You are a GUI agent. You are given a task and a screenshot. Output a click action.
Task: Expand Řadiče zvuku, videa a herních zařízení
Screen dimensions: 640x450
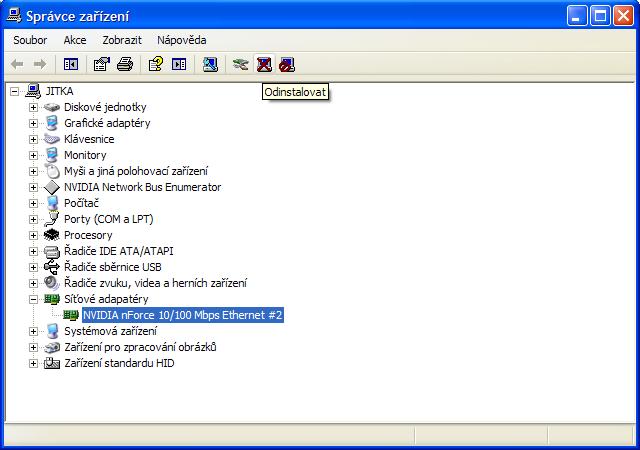pyautogui.click(x=33, y=283)
